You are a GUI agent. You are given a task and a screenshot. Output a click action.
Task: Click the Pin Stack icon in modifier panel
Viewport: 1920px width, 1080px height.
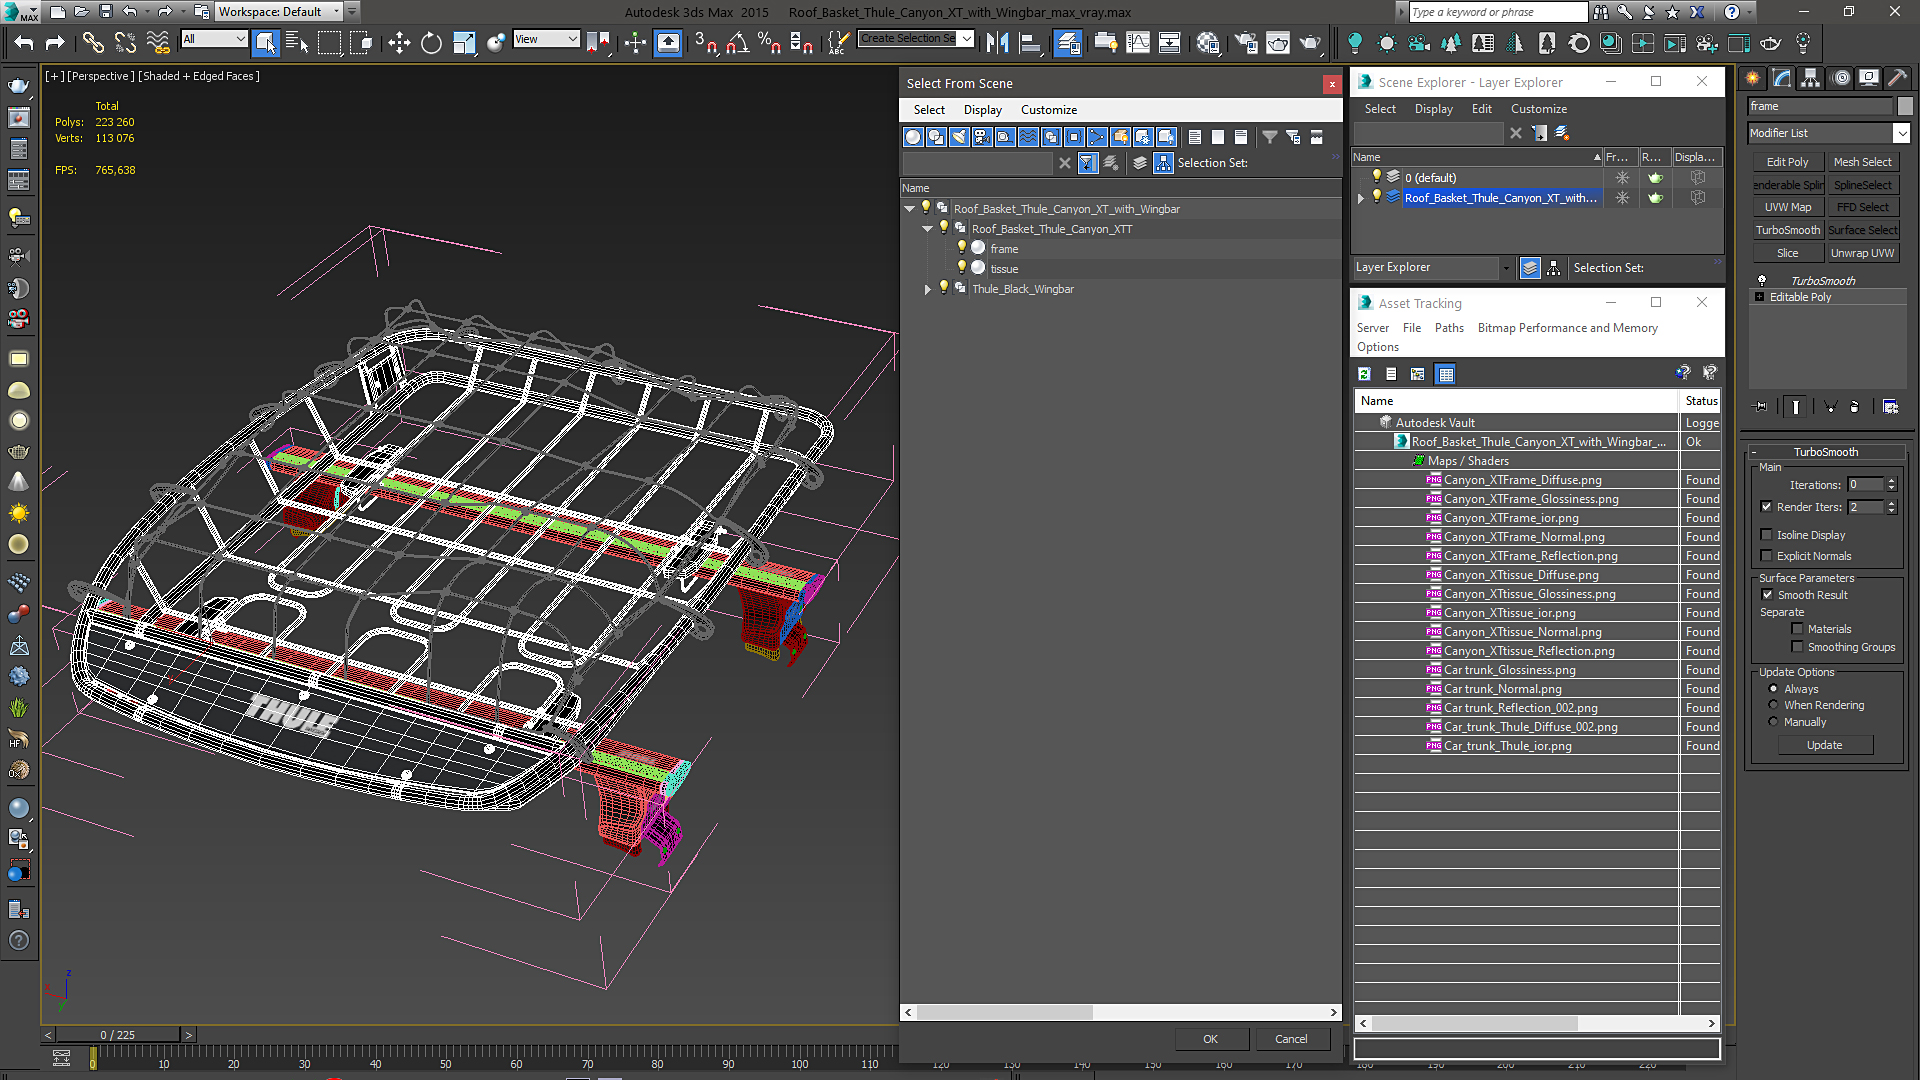[x=1761, y=407]
